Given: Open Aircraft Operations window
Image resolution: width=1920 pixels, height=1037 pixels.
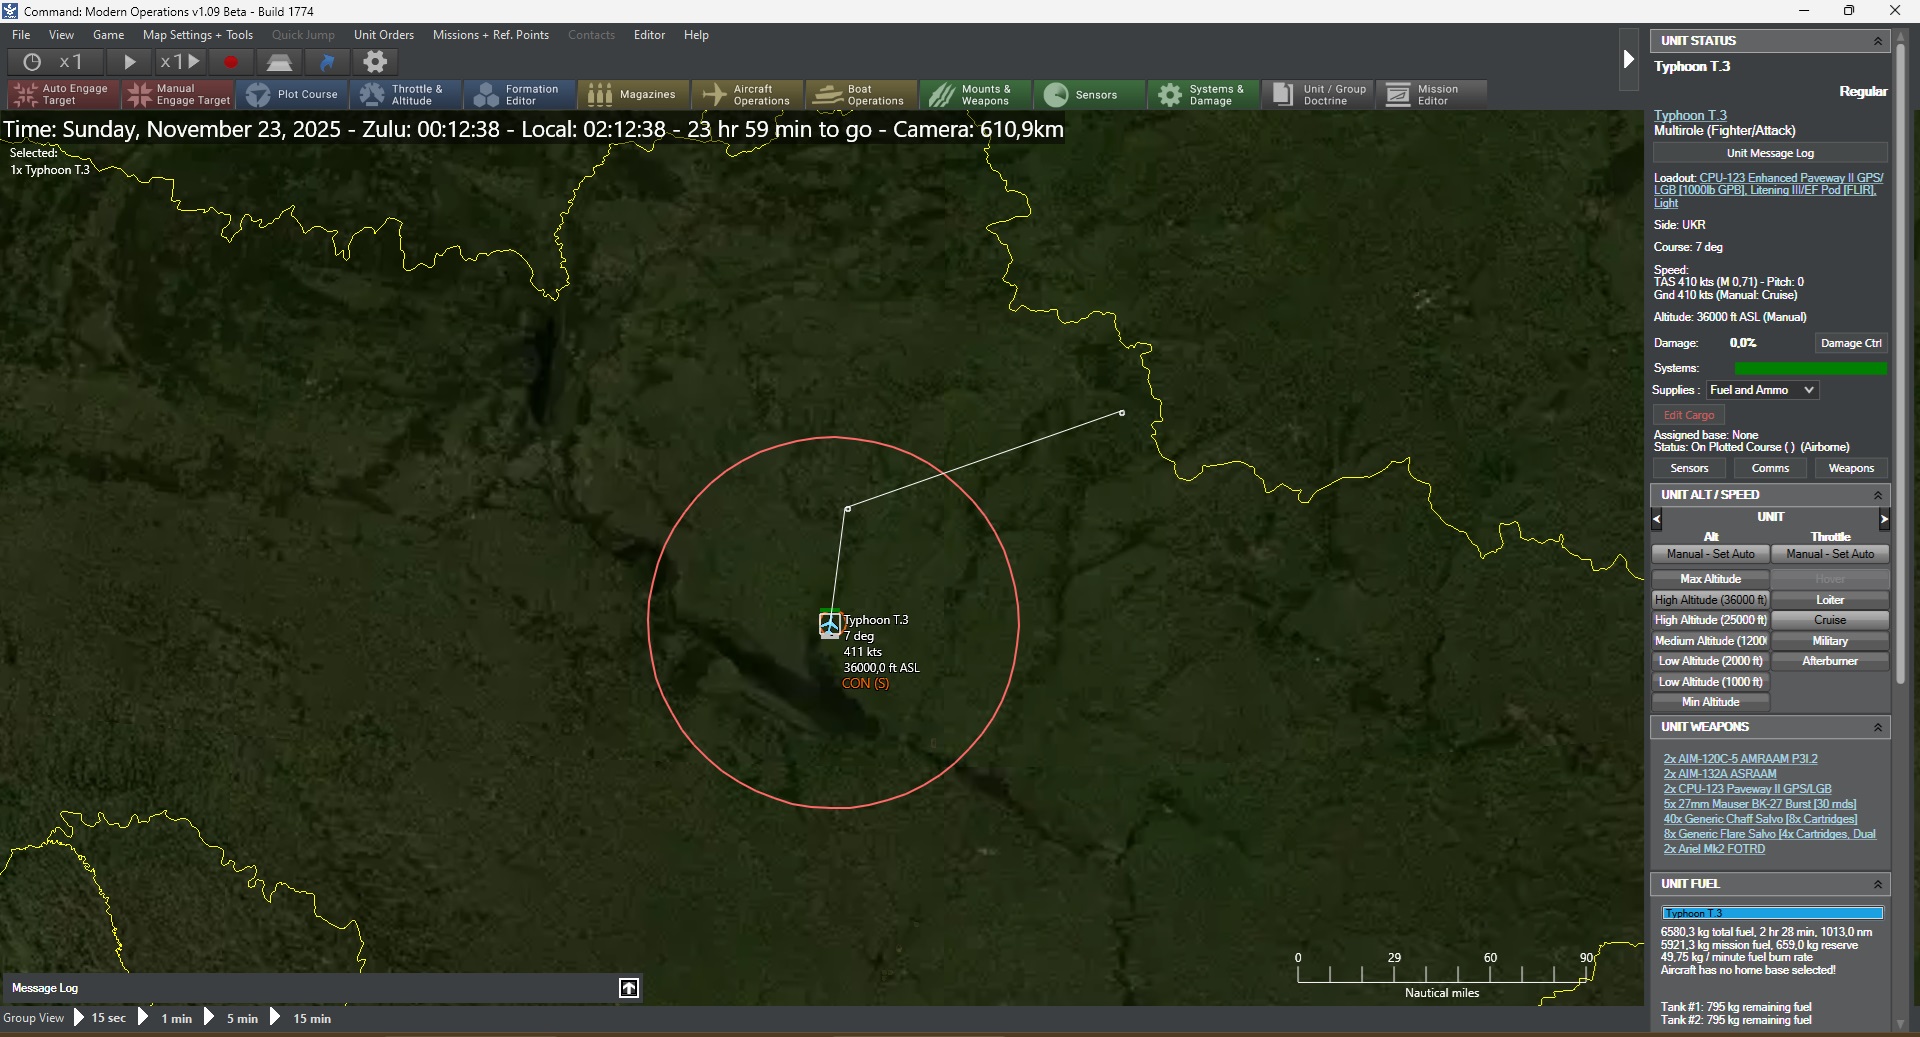Looking at the screenshot, I should click(748, 95).
